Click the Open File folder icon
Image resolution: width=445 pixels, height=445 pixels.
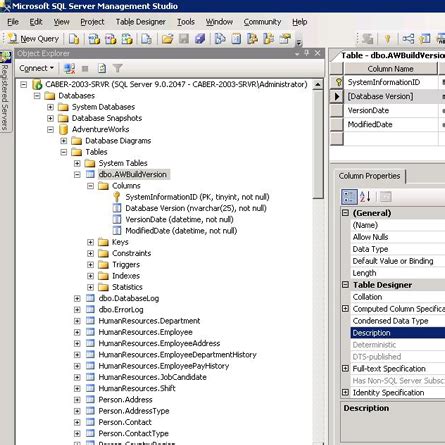click(167, 39)
